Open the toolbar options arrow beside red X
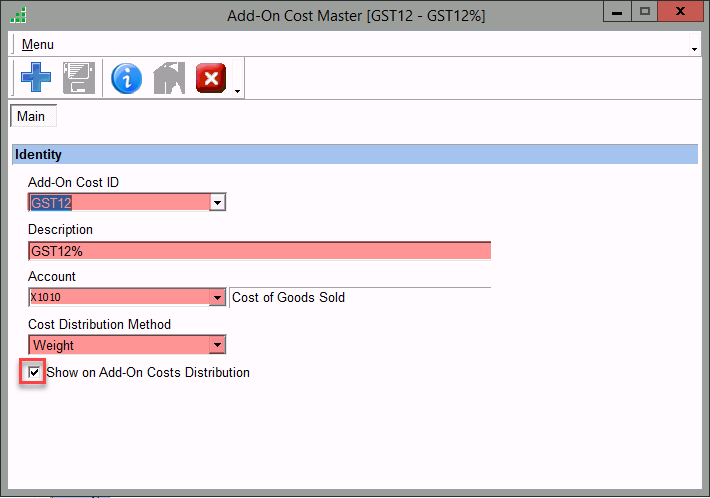Image resolution: width=710 pixels, height=498 pixels. click(237, 92)
